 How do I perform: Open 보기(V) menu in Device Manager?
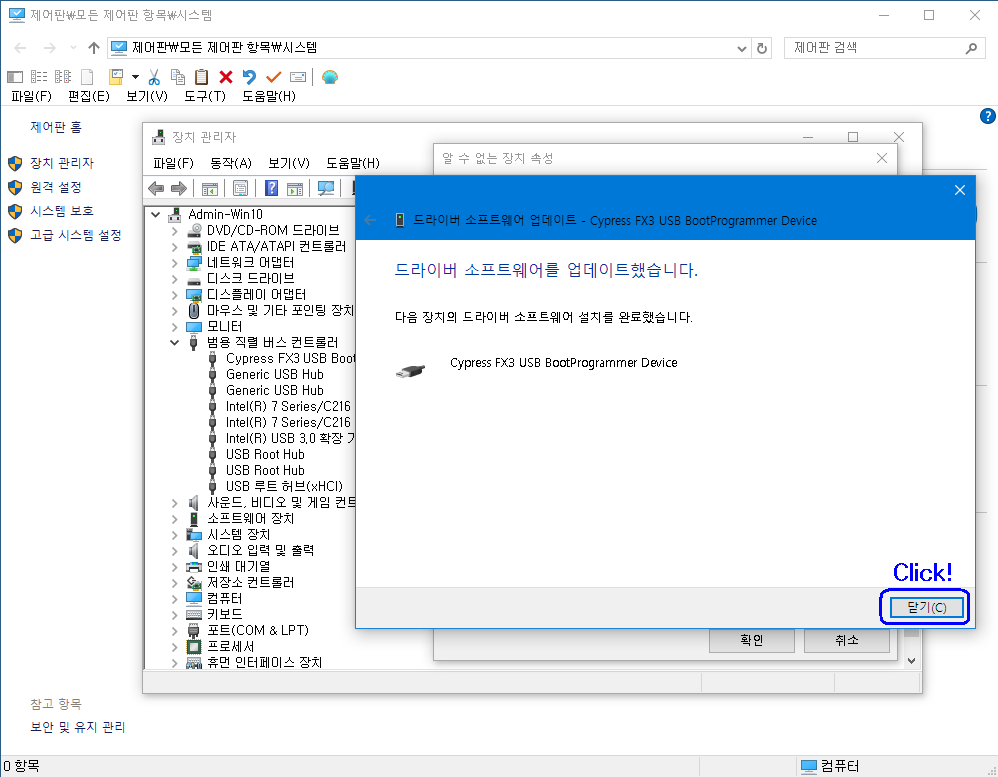(x=288, y=164)
